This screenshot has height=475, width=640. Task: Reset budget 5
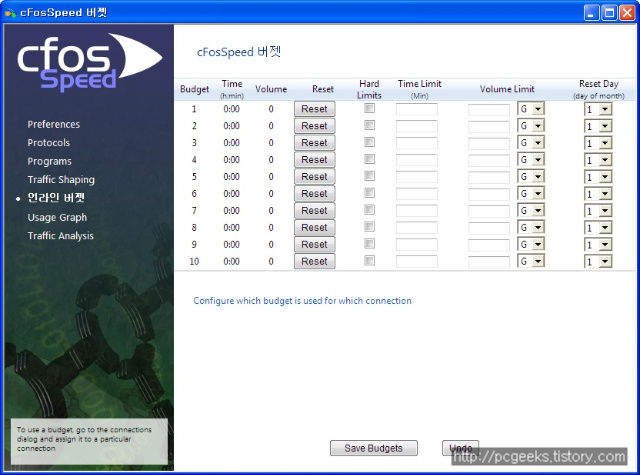(x=314, y=177)
